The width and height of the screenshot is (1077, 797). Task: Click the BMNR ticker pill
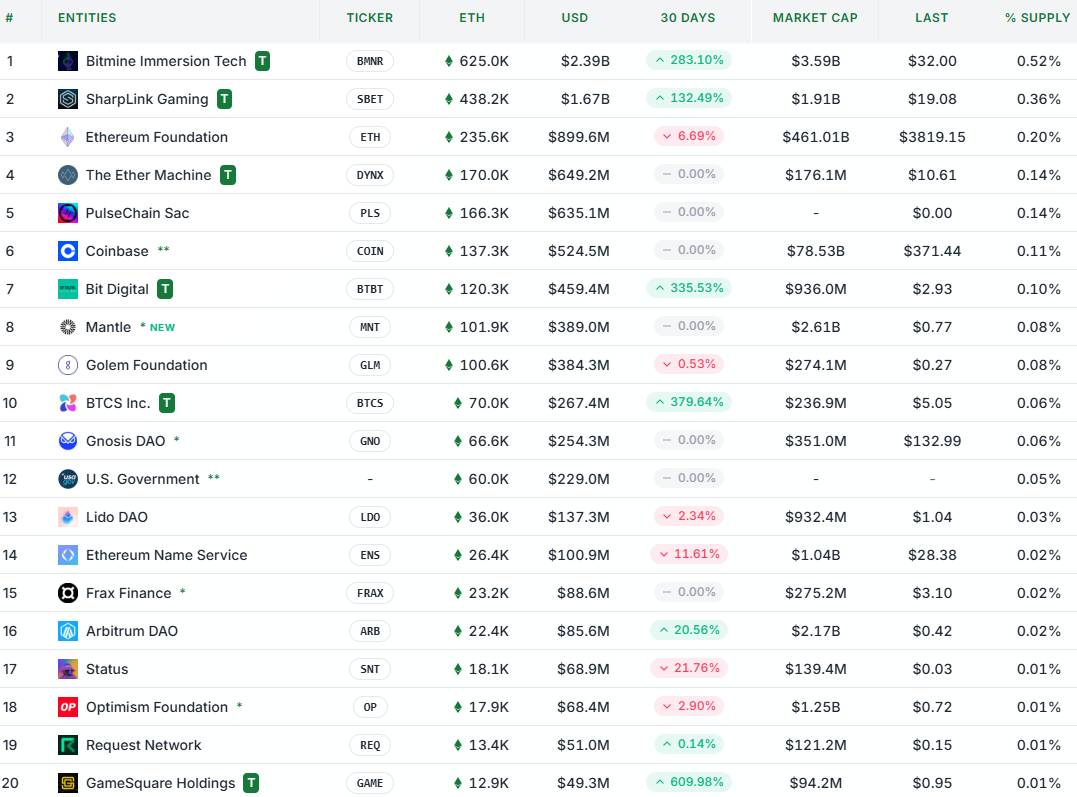(370, 61)
